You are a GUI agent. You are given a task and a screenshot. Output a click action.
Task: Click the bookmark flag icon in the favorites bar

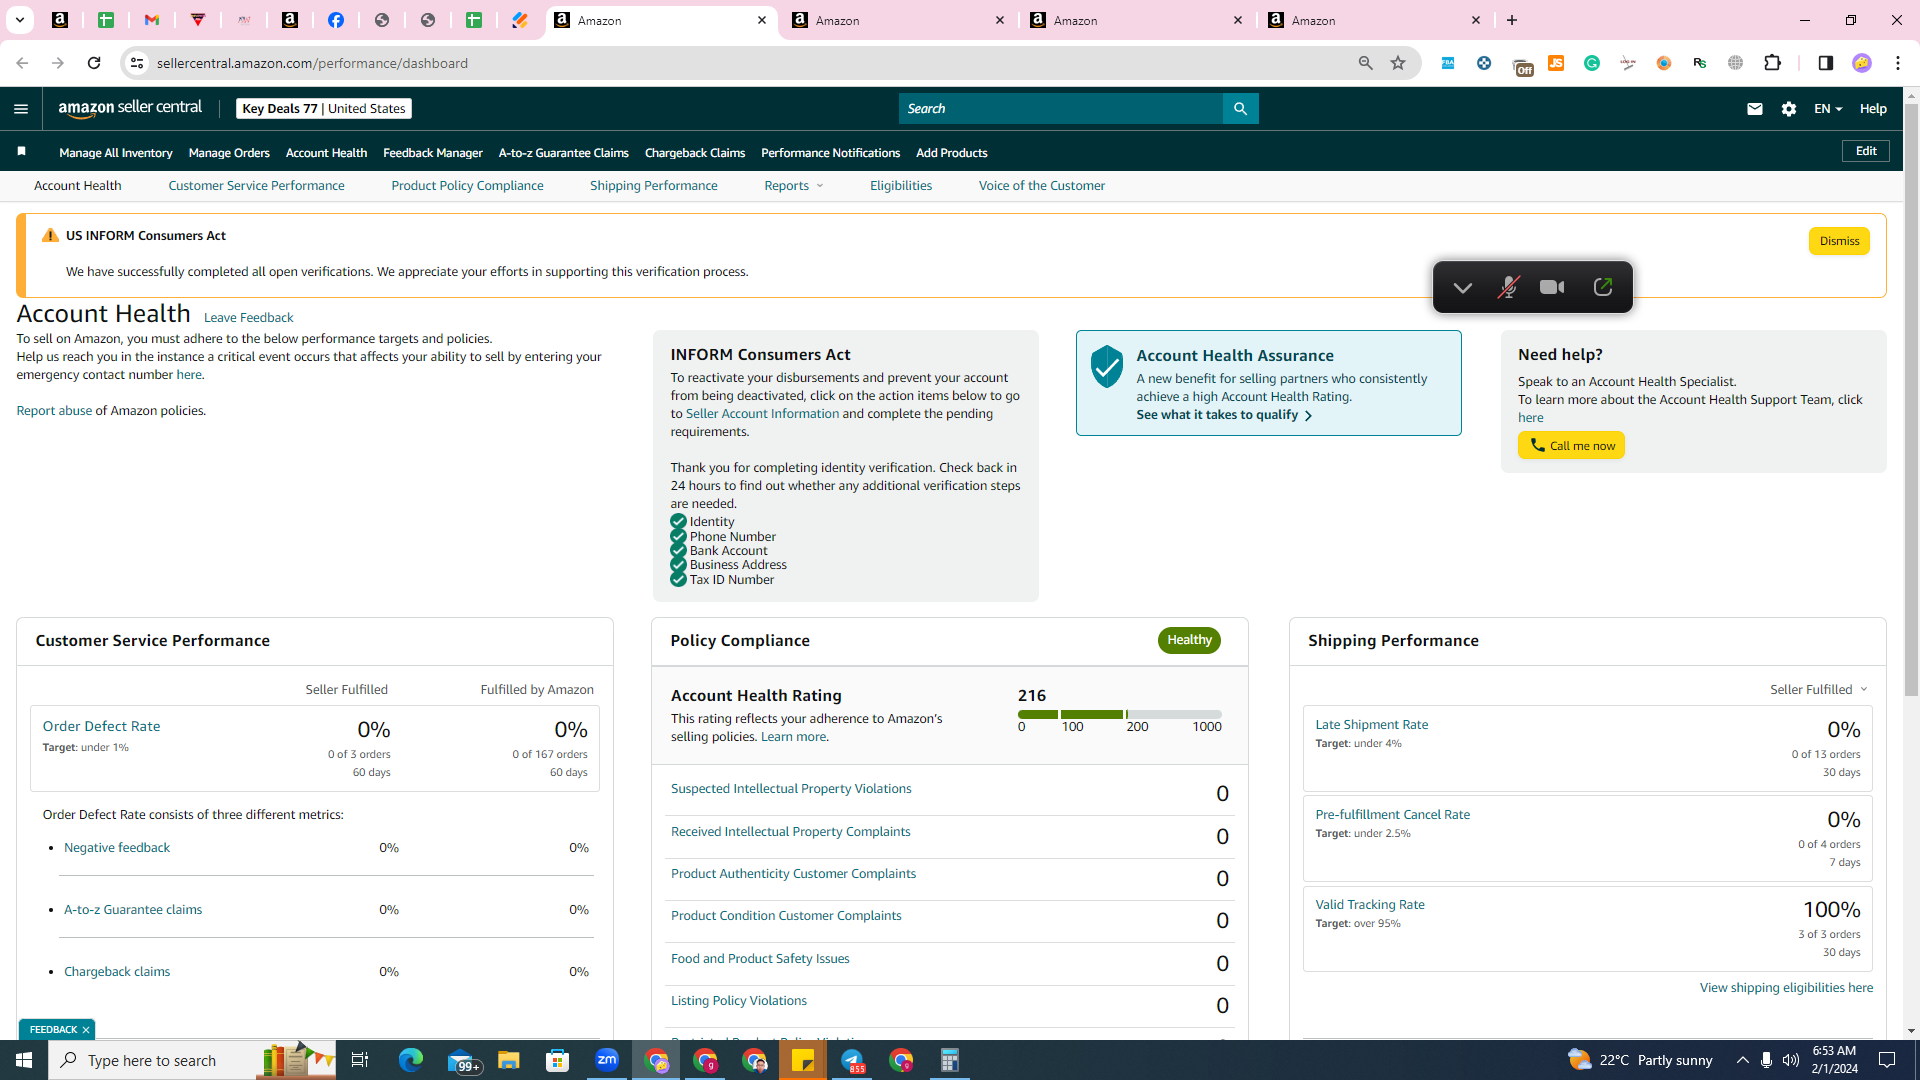coord(21,152)
